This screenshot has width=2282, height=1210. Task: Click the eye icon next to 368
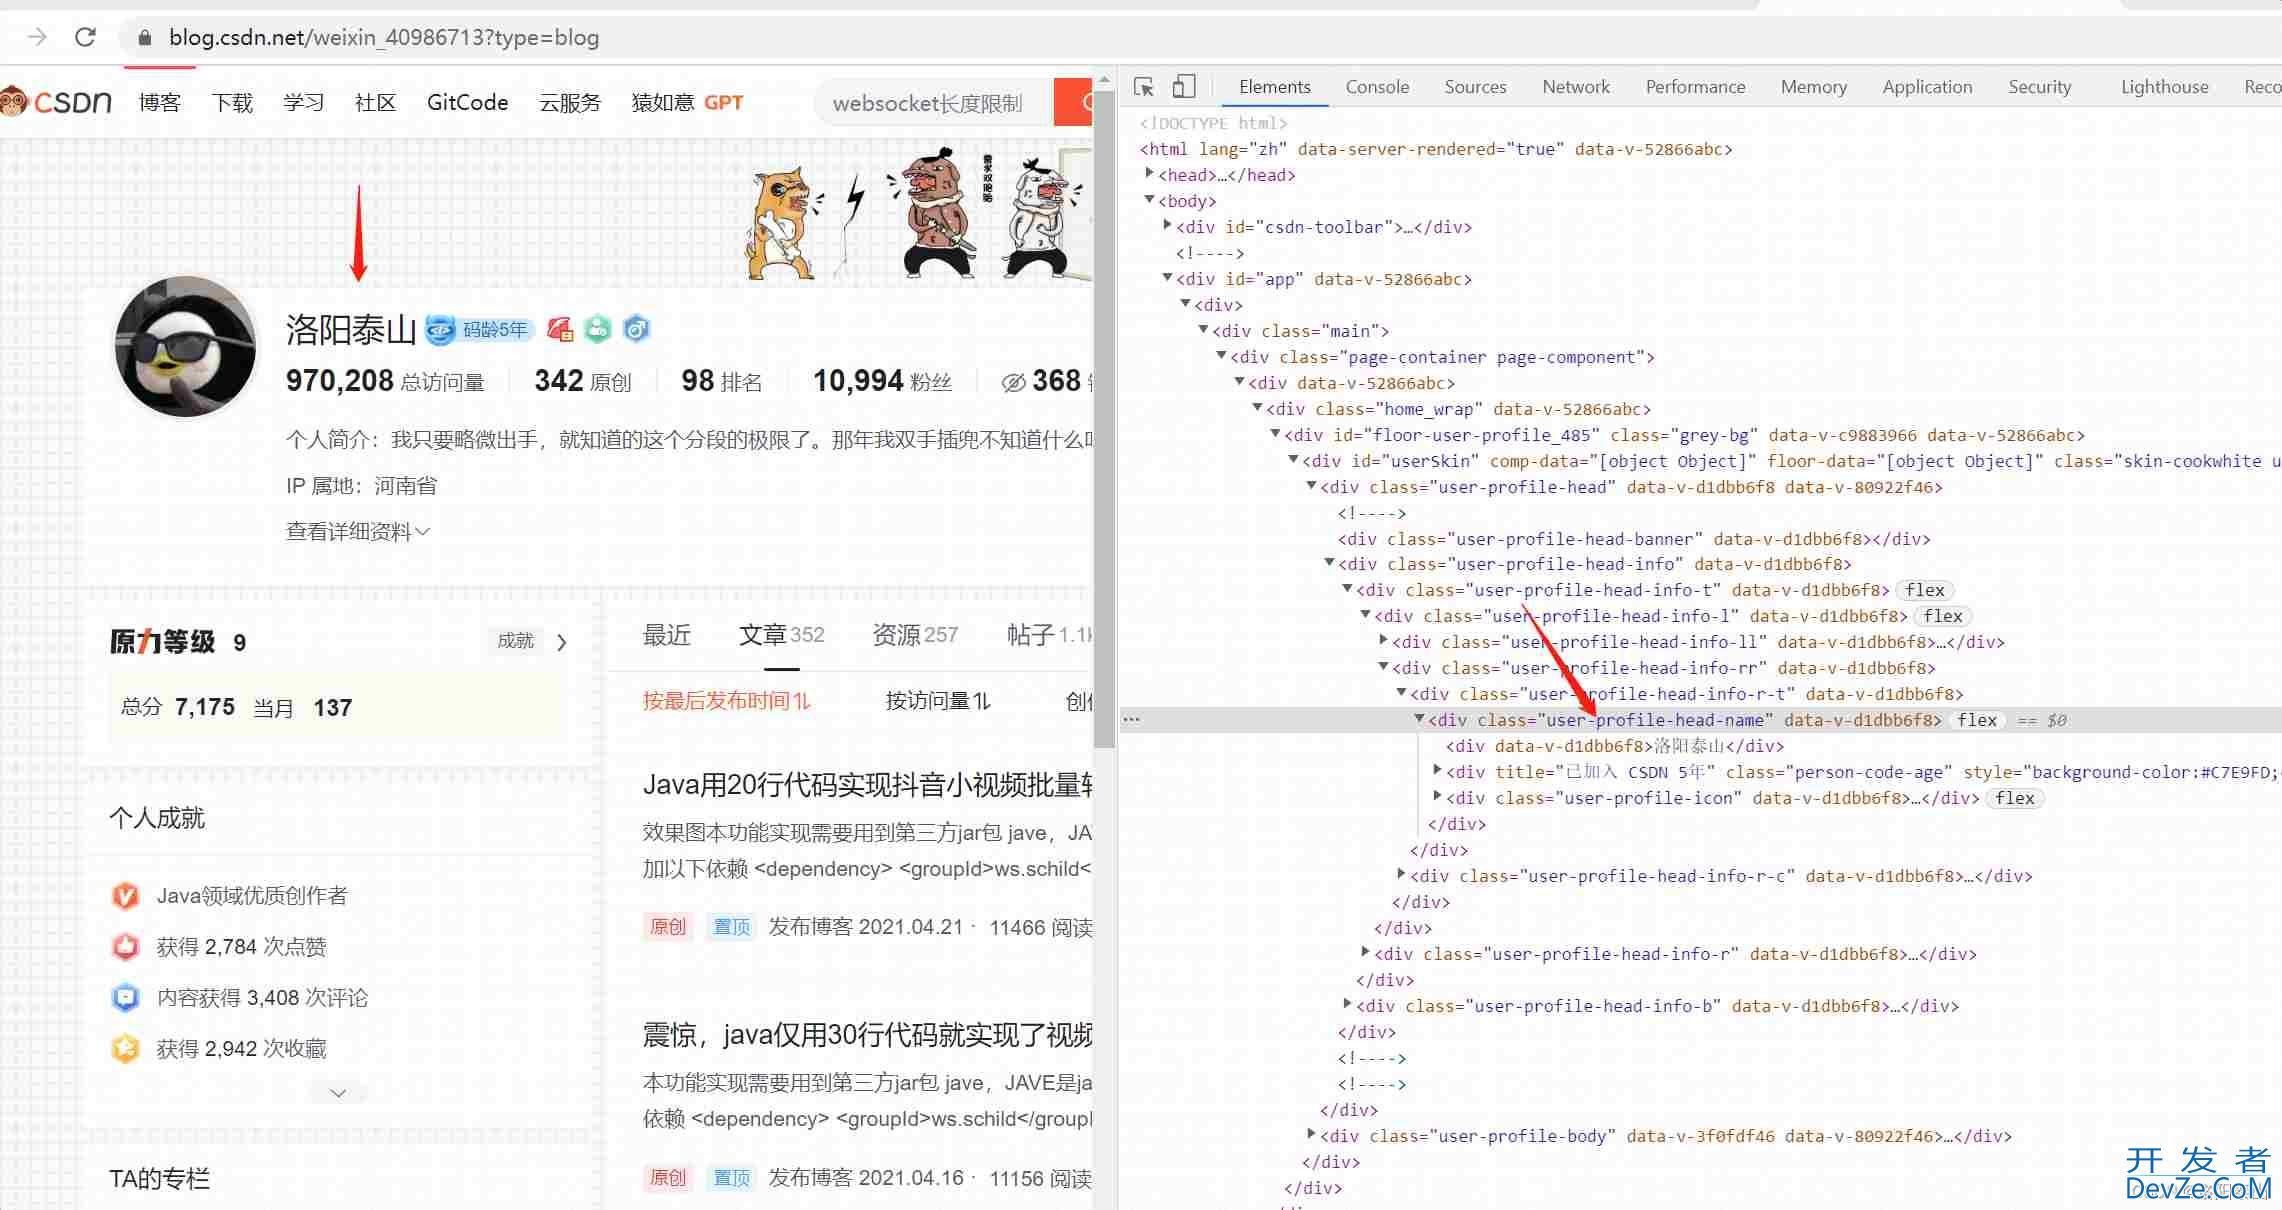pyautogui.click(x=1013, y=382)
